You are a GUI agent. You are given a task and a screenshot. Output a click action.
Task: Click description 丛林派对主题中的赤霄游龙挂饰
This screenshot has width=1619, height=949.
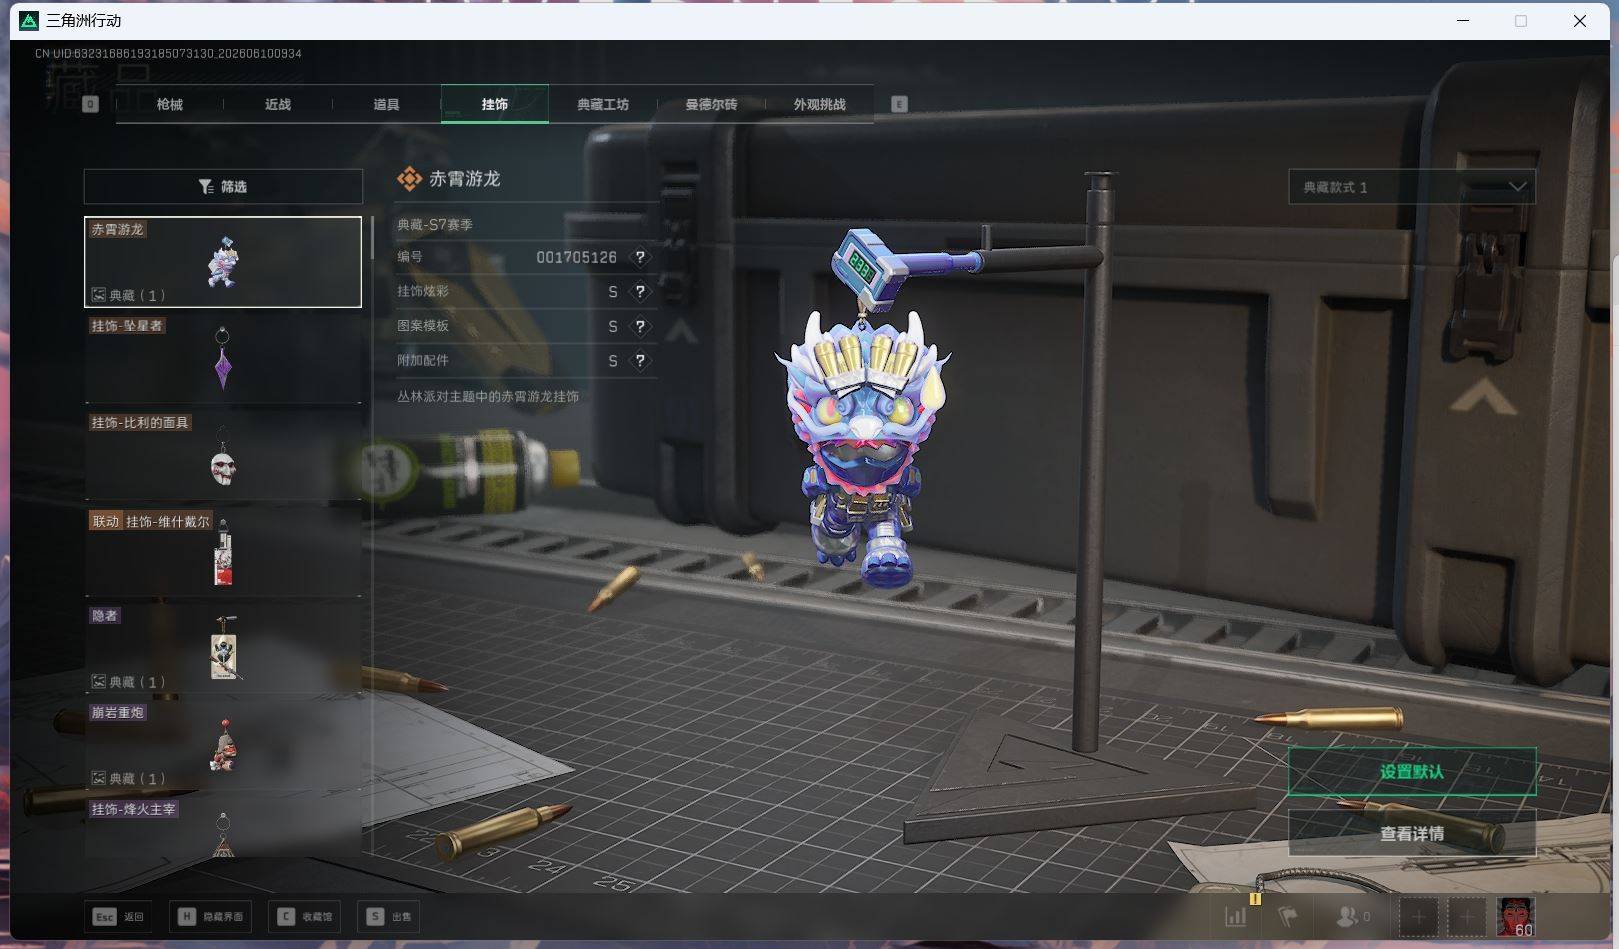click(488, 396)
